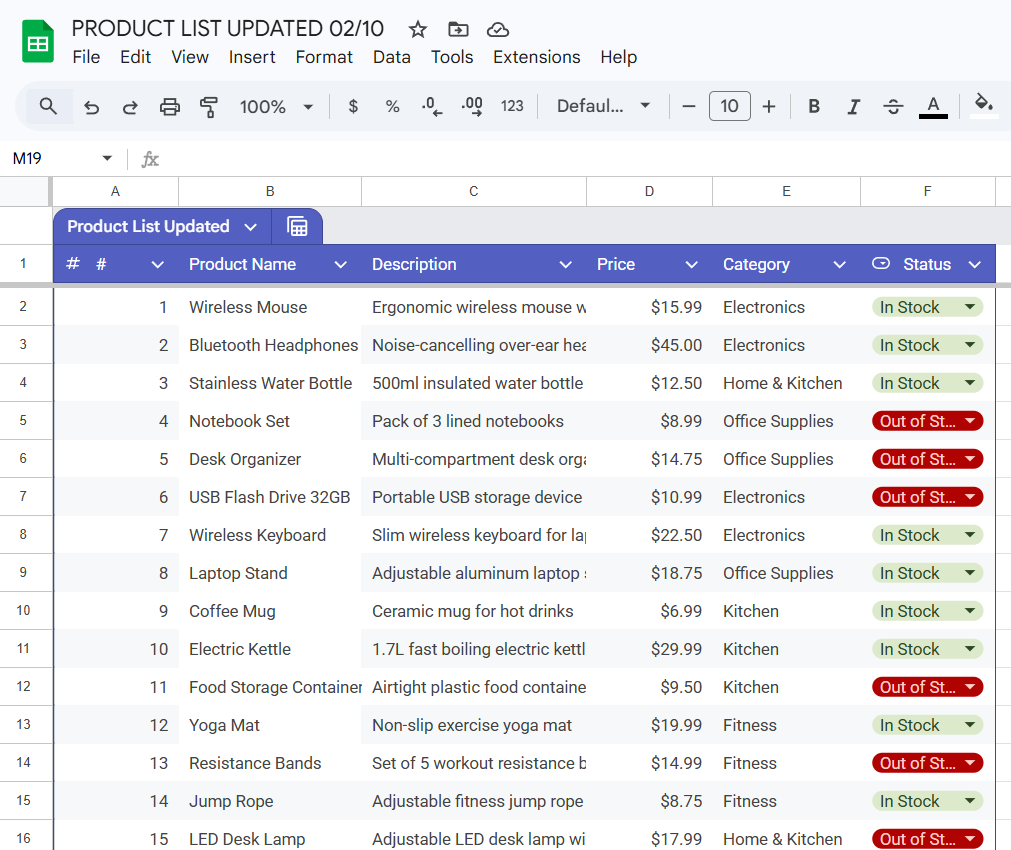Image resolution: width=1011 pixels, height=850 pixels.
Task: Open the Help menu
Action: click(x=618, y=57)
